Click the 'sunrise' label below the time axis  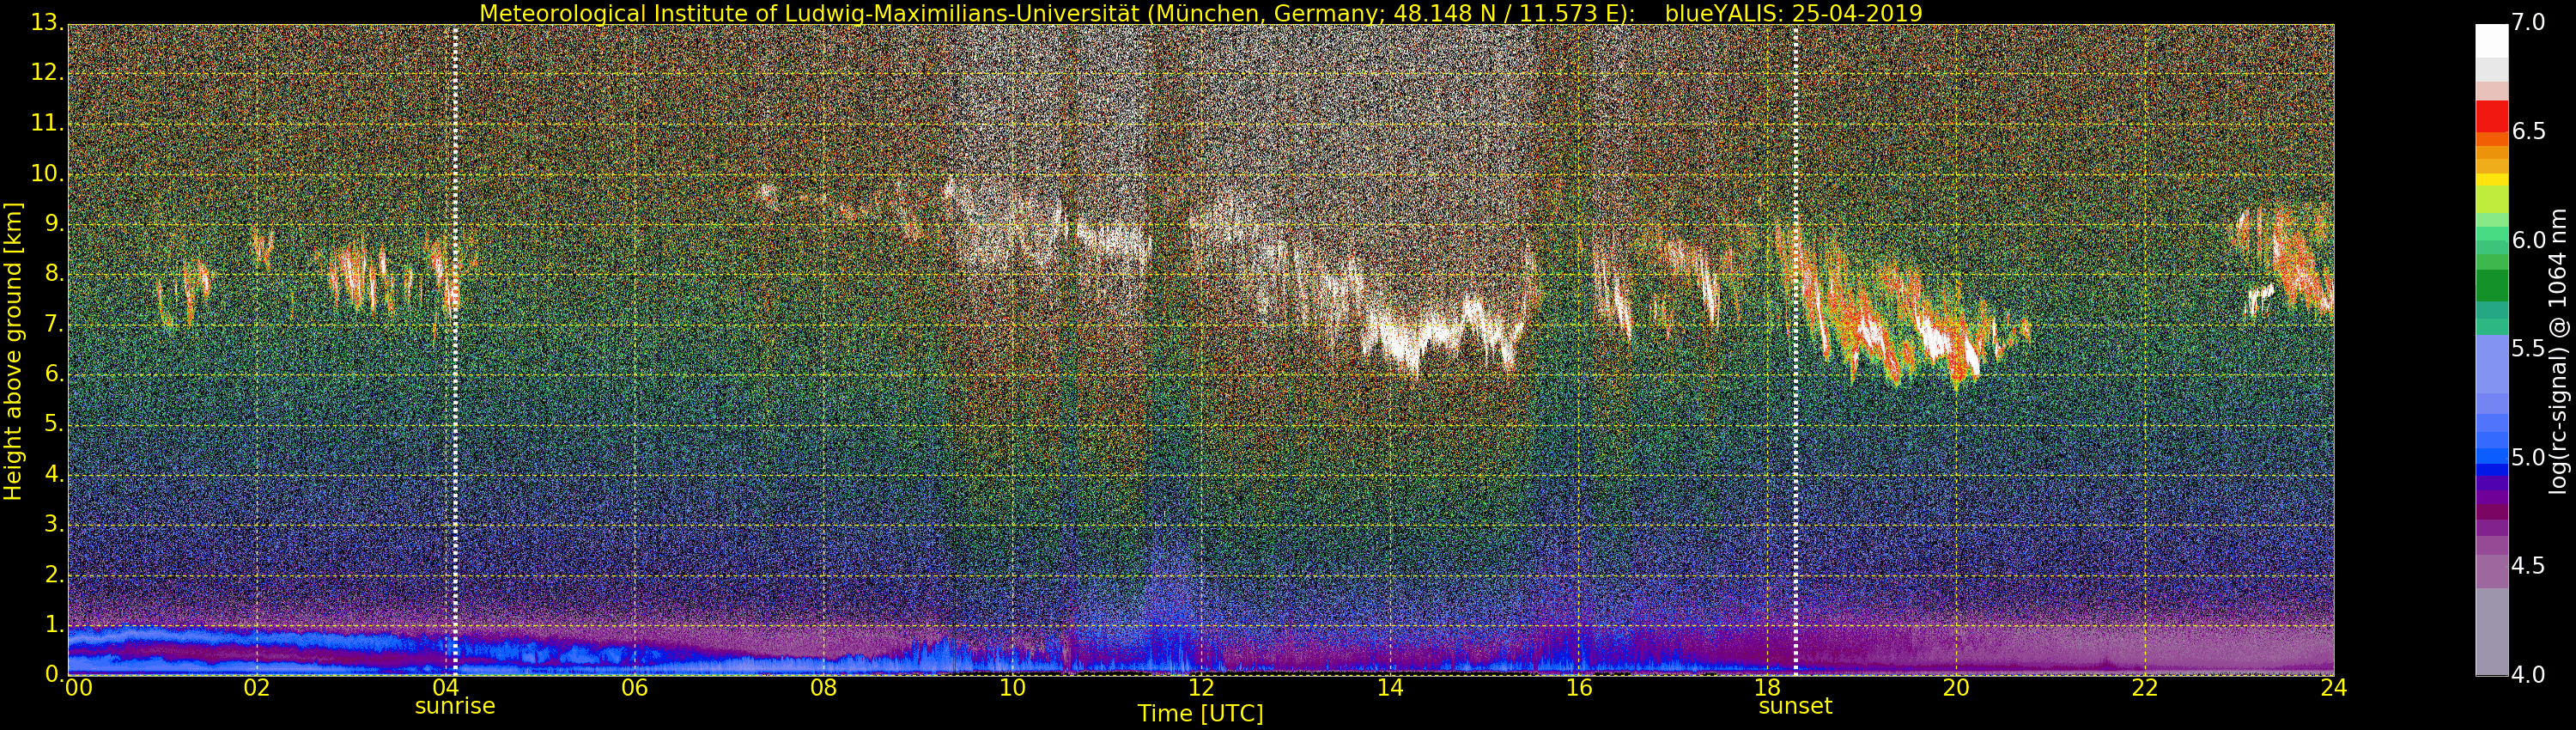click(x=455, y=706)
